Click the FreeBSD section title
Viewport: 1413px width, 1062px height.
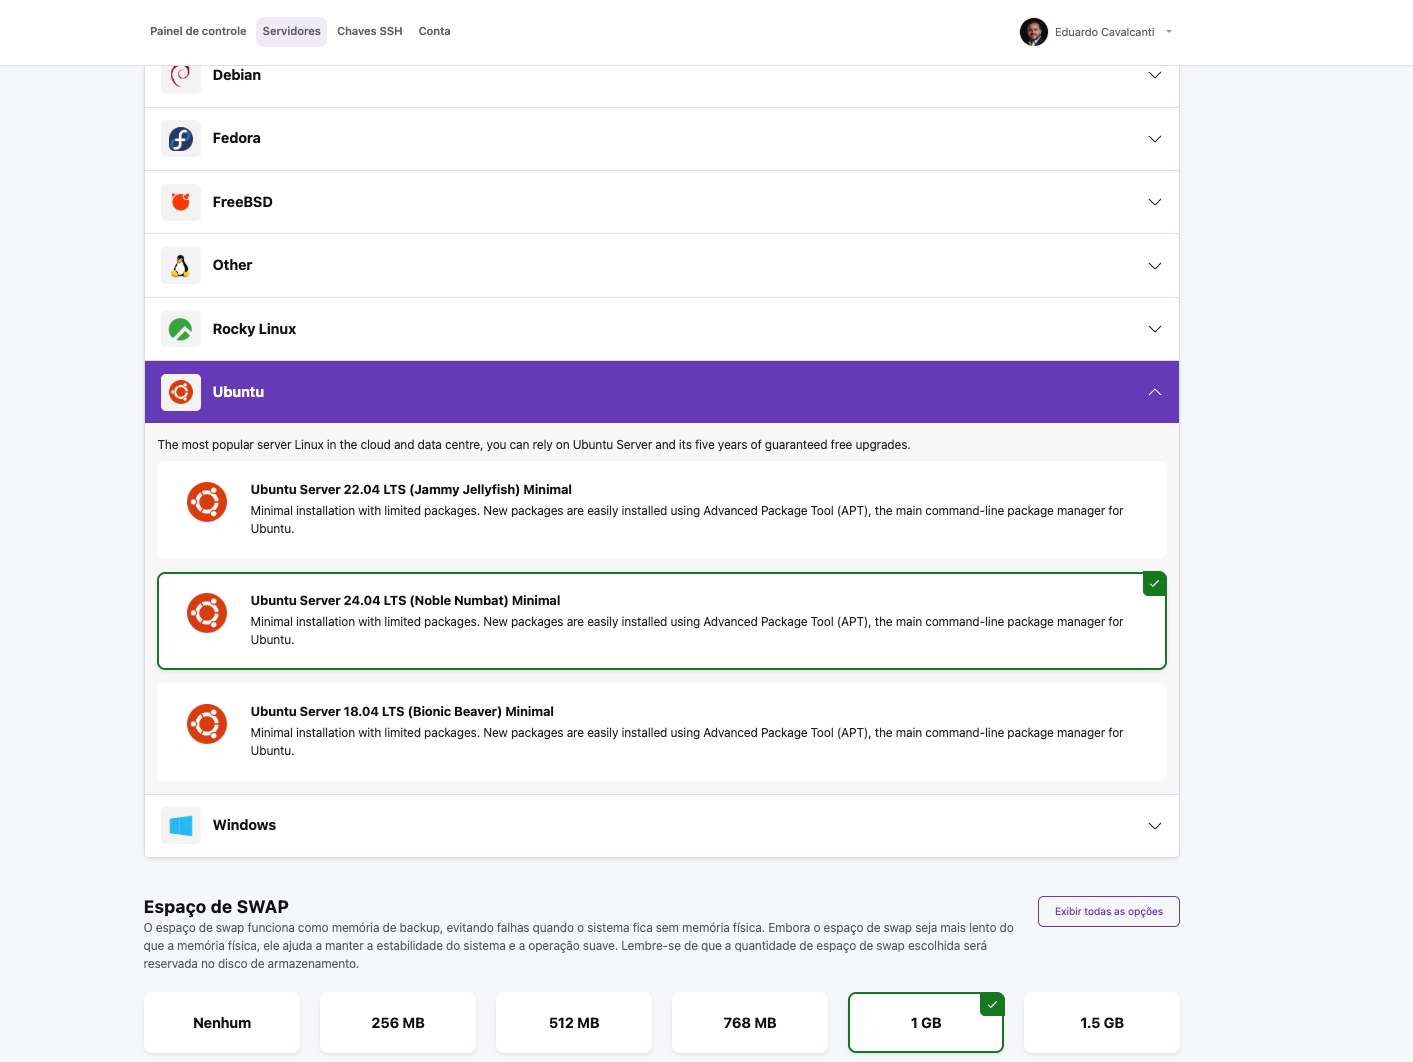[x=243, y=202]
